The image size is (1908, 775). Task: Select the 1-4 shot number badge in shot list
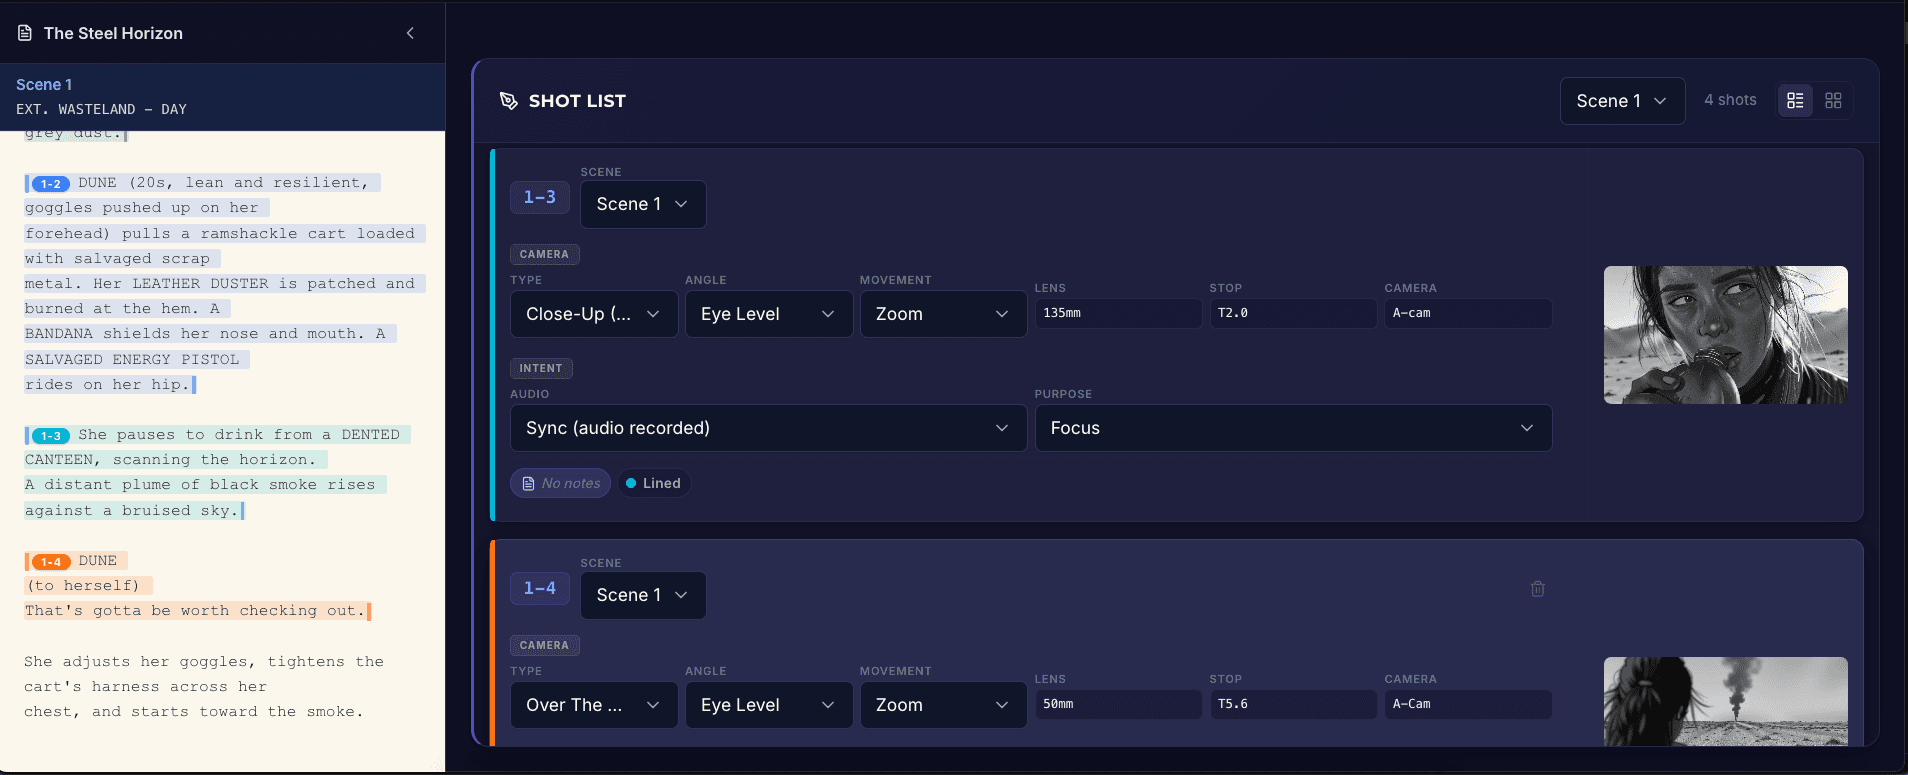point(540,588)
